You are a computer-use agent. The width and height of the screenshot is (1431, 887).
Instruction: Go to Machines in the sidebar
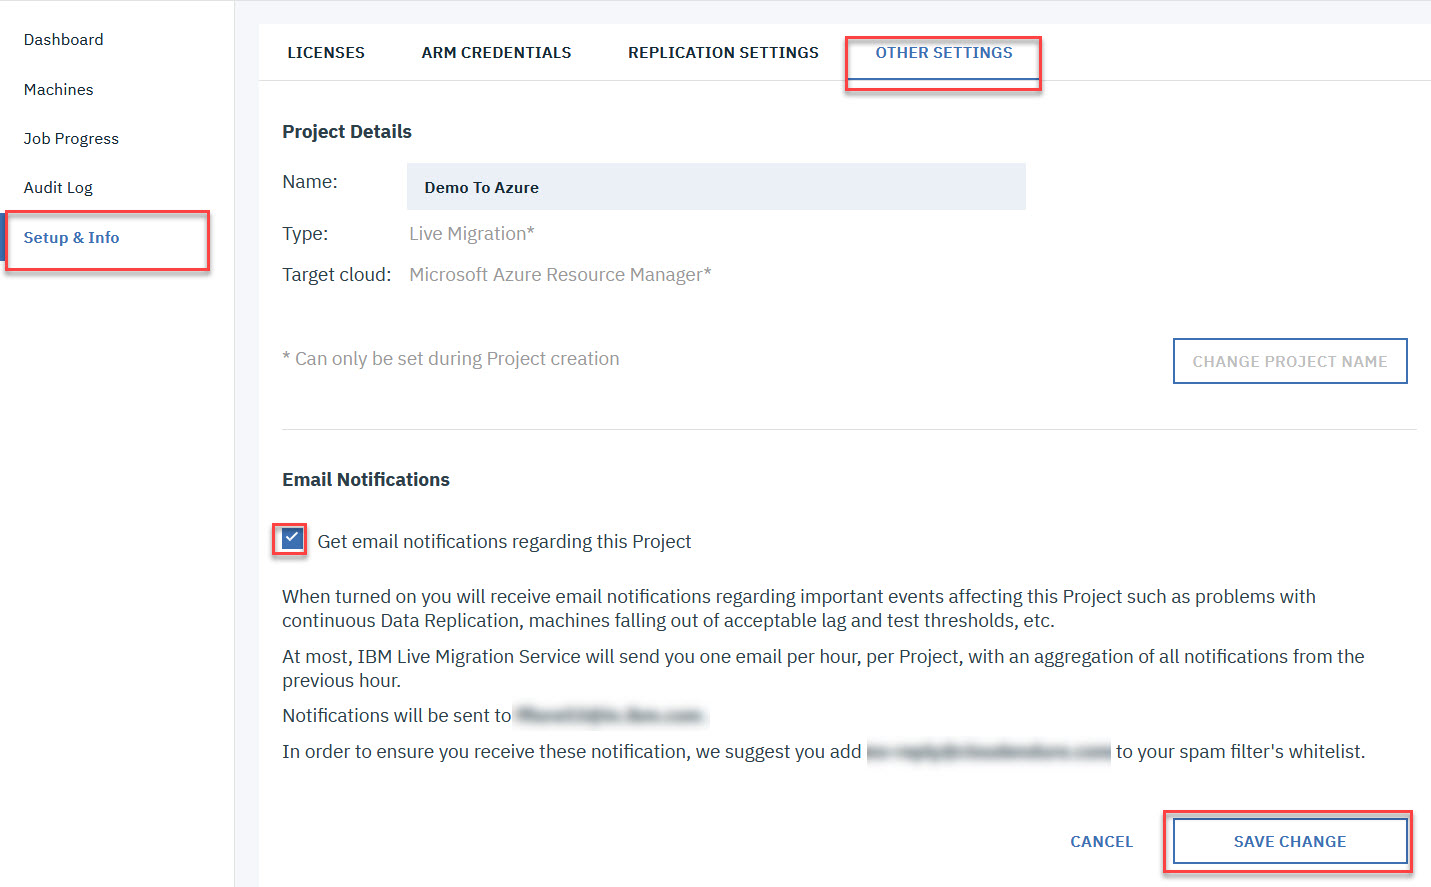click(58, 90)
